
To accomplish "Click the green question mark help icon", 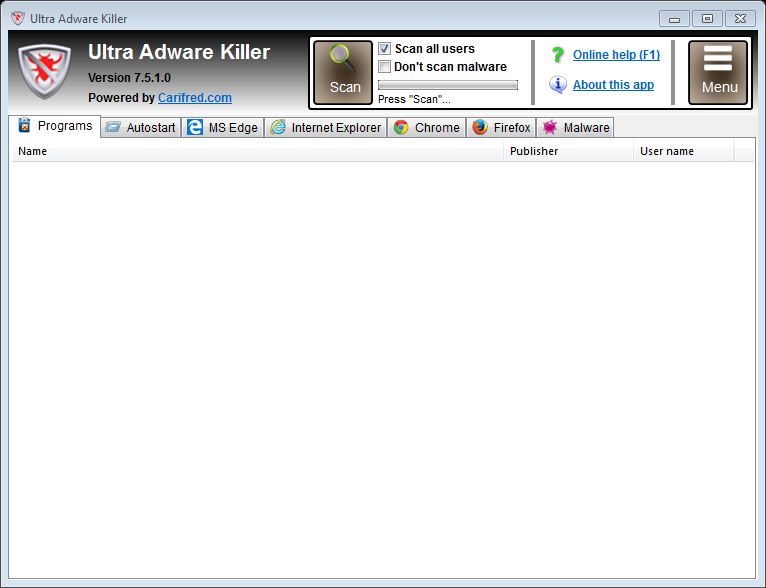I will (x=557, y=55).
